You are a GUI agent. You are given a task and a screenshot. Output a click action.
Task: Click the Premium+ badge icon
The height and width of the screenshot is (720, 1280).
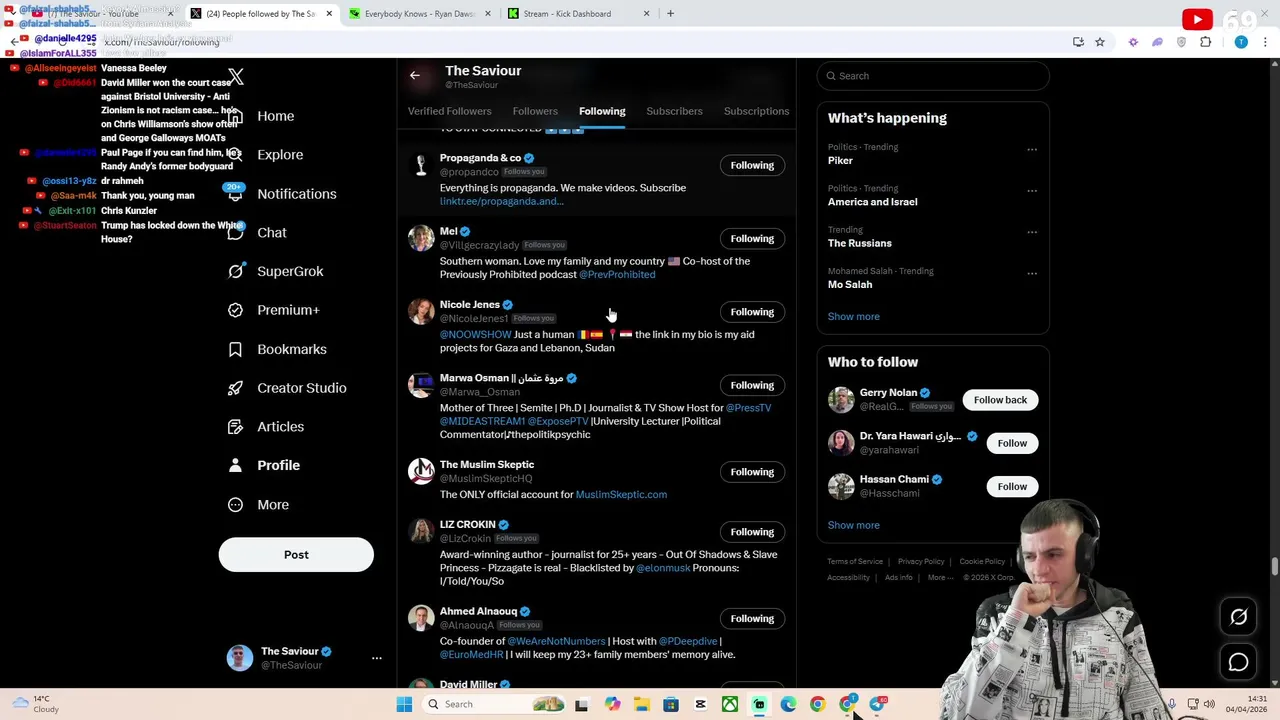click(x=235, y=310)
